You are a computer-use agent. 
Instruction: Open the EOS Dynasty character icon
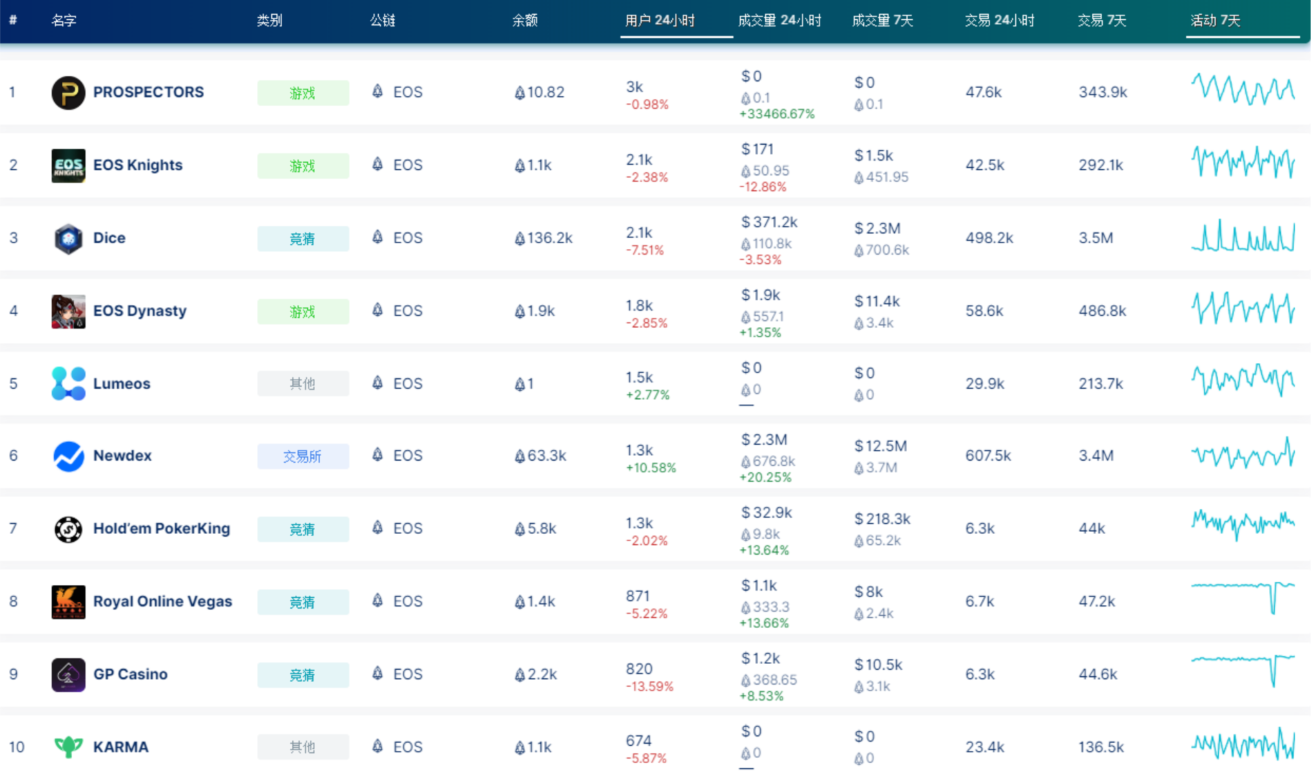[68, 311]
